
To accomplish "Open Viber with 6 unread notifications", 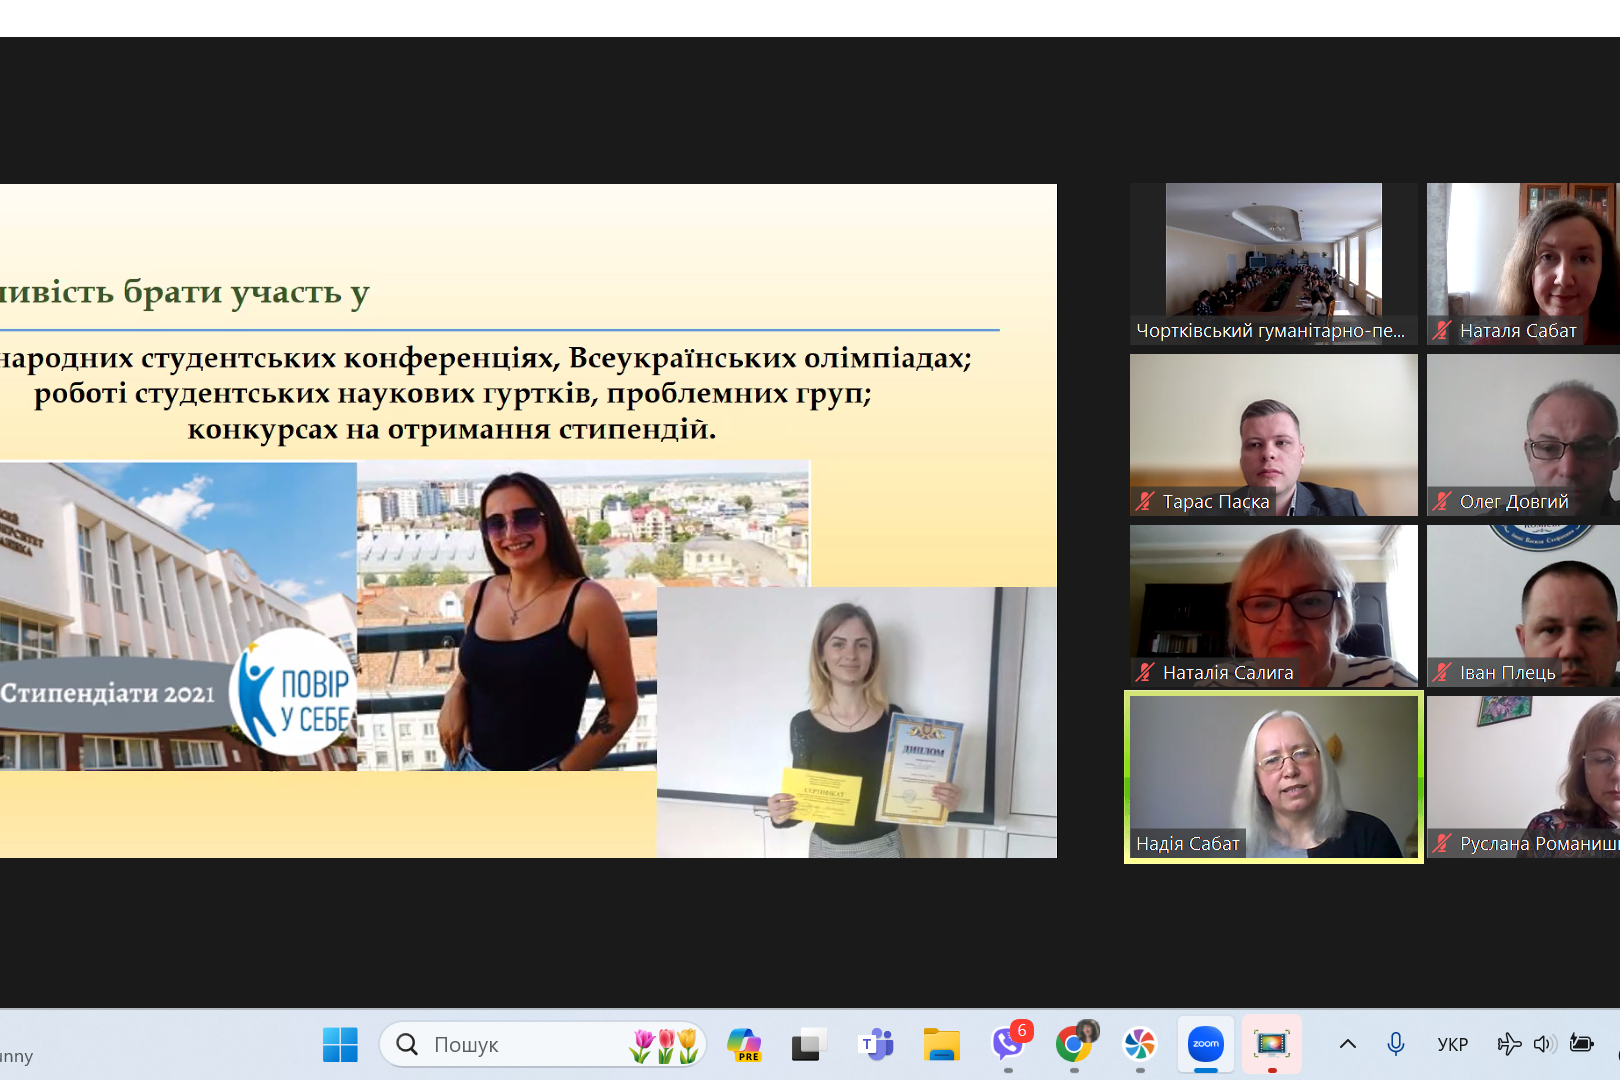I will [x=1008, y=1045].
